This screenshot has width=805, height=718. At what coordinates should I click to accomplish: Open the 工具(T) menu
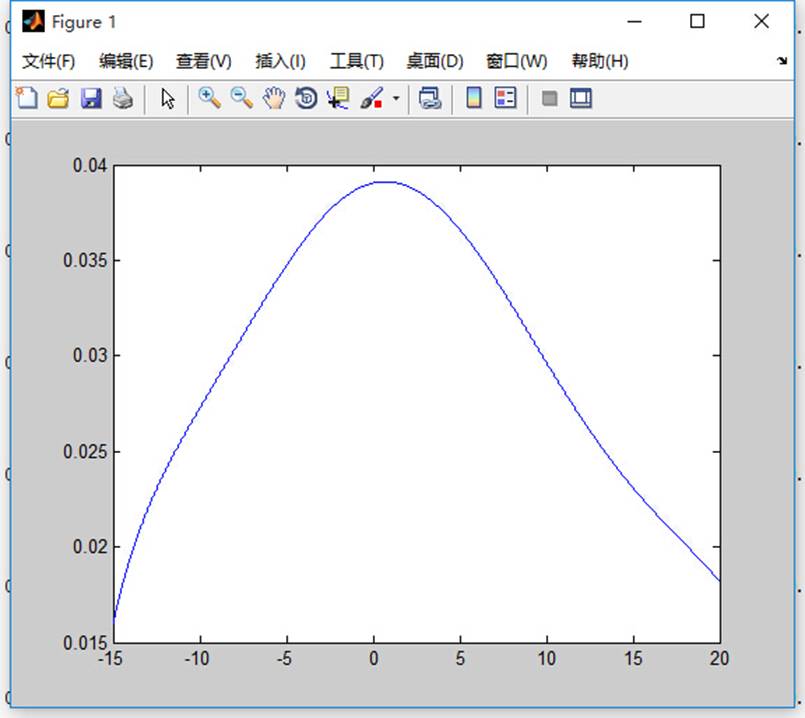356,61
